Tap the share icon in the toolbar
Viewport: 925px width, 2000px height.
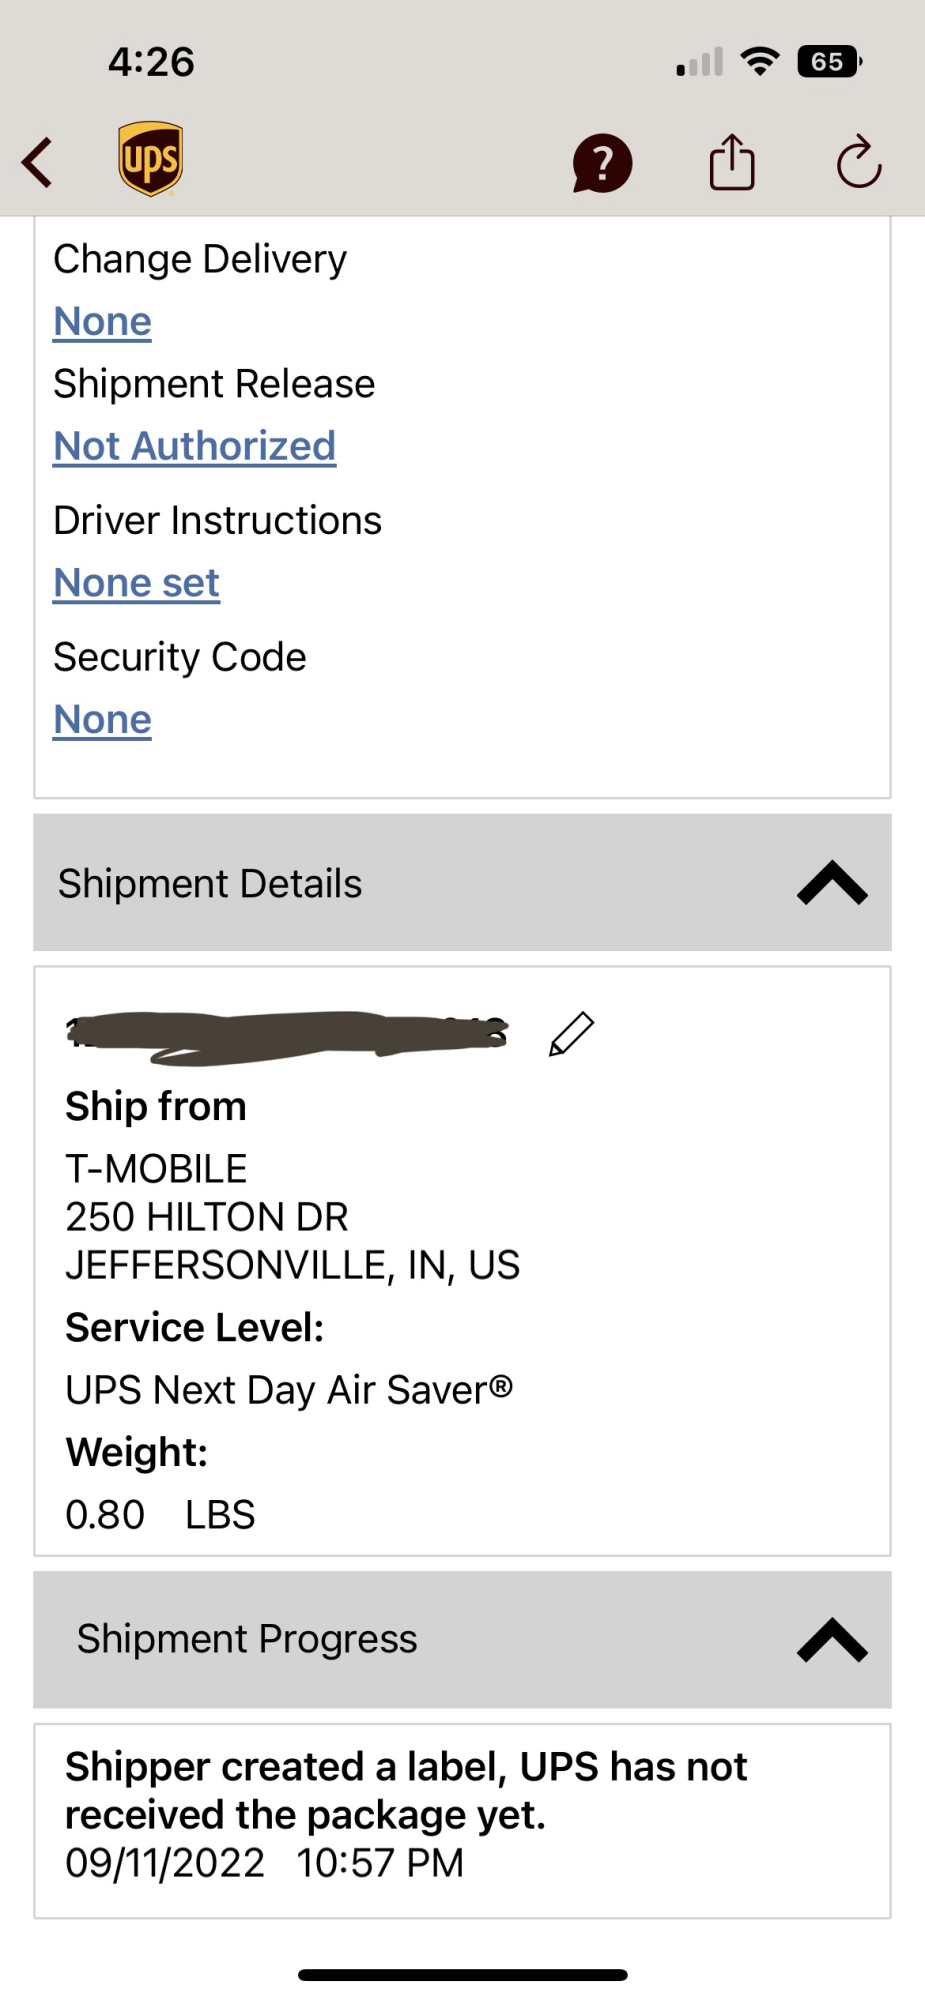coord(732,162)
